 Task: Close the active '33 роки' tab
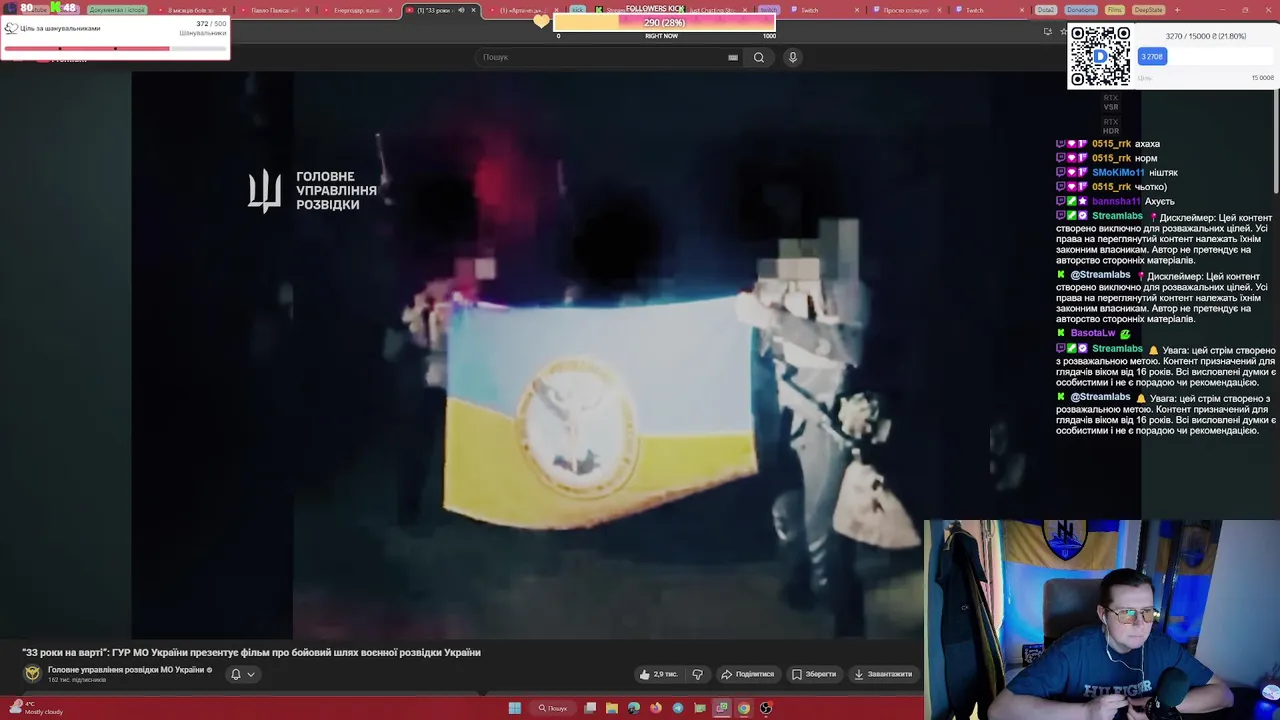pyautogui.click(x=473, y=10)
